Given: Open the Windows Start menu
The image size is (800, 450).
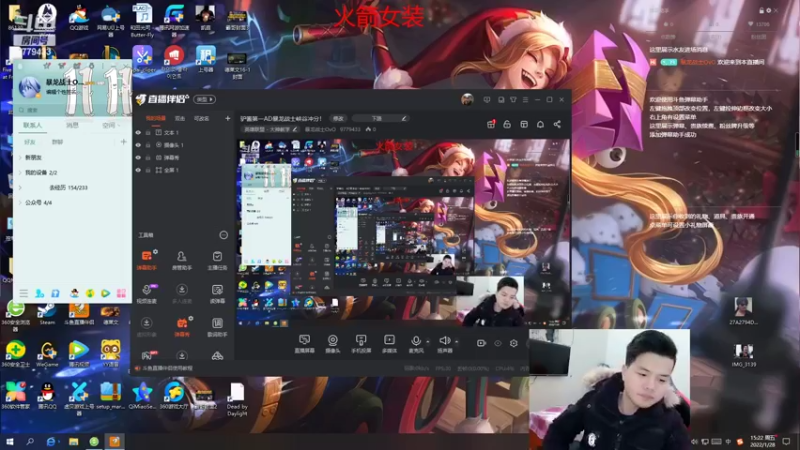Looking at the screenshot, I should pyautogui.click(x=9, y=442).
